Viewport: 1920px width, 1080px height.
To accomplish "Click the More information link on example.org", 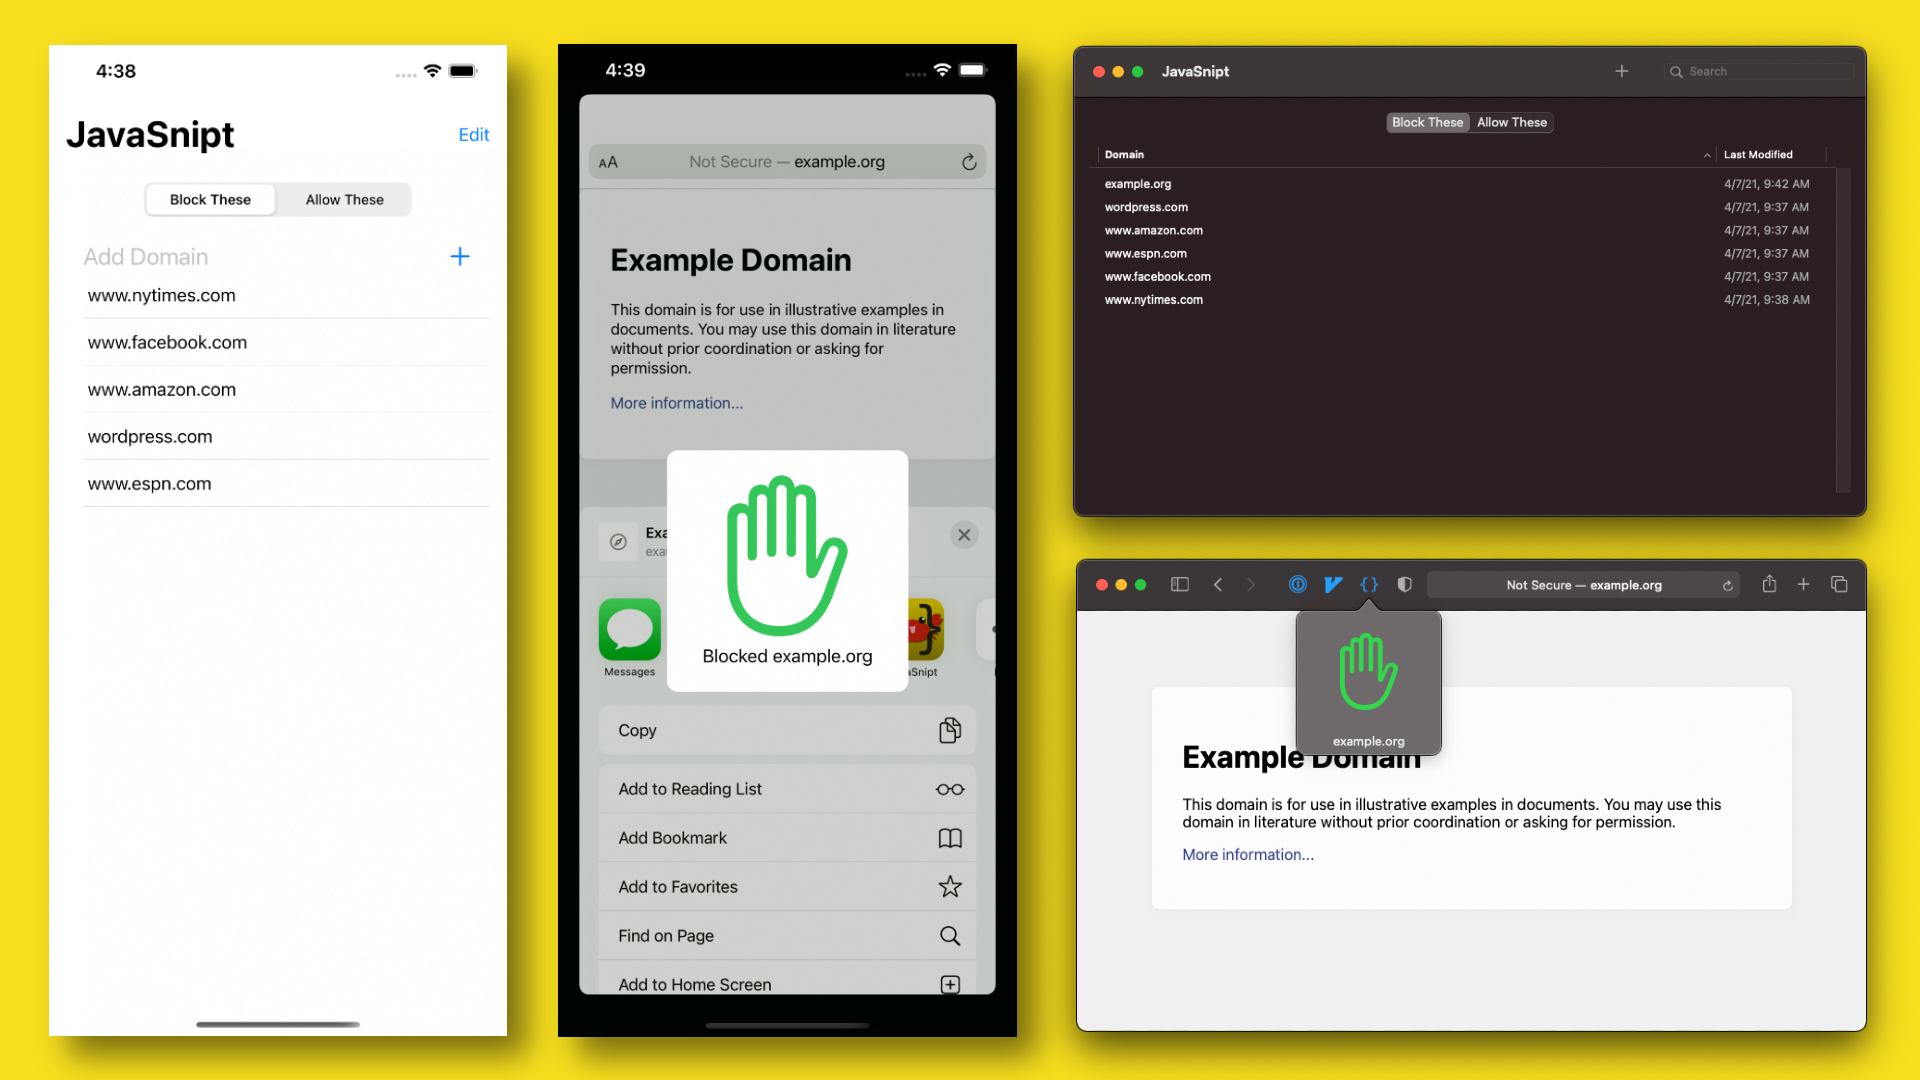I will coord(1247,855).
